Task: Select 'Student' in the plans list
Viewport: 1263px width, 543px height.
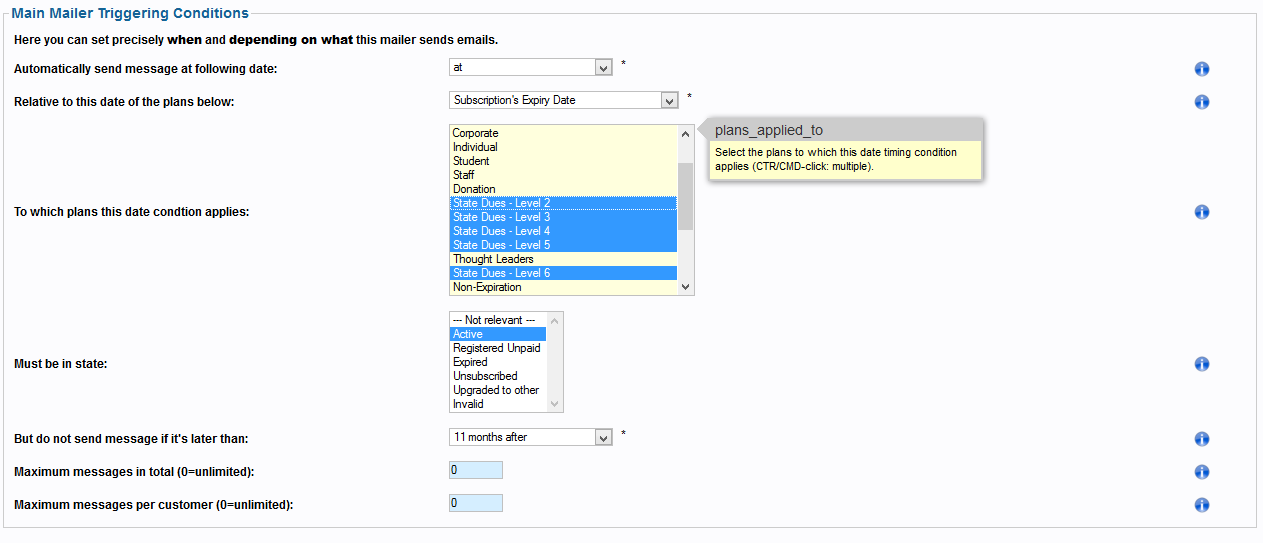Action: [x=563, y=161]
